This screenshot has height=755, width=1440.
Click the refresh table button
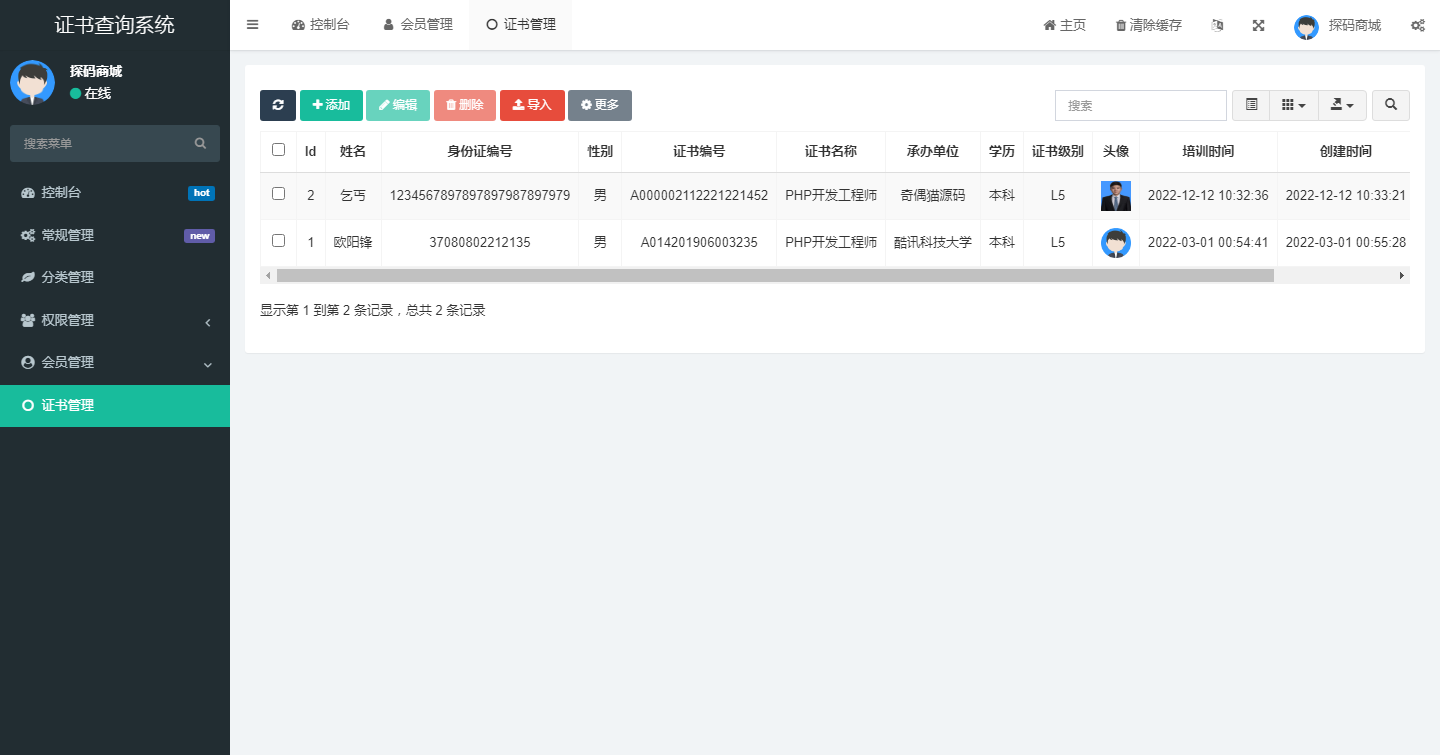pos(278,105)
